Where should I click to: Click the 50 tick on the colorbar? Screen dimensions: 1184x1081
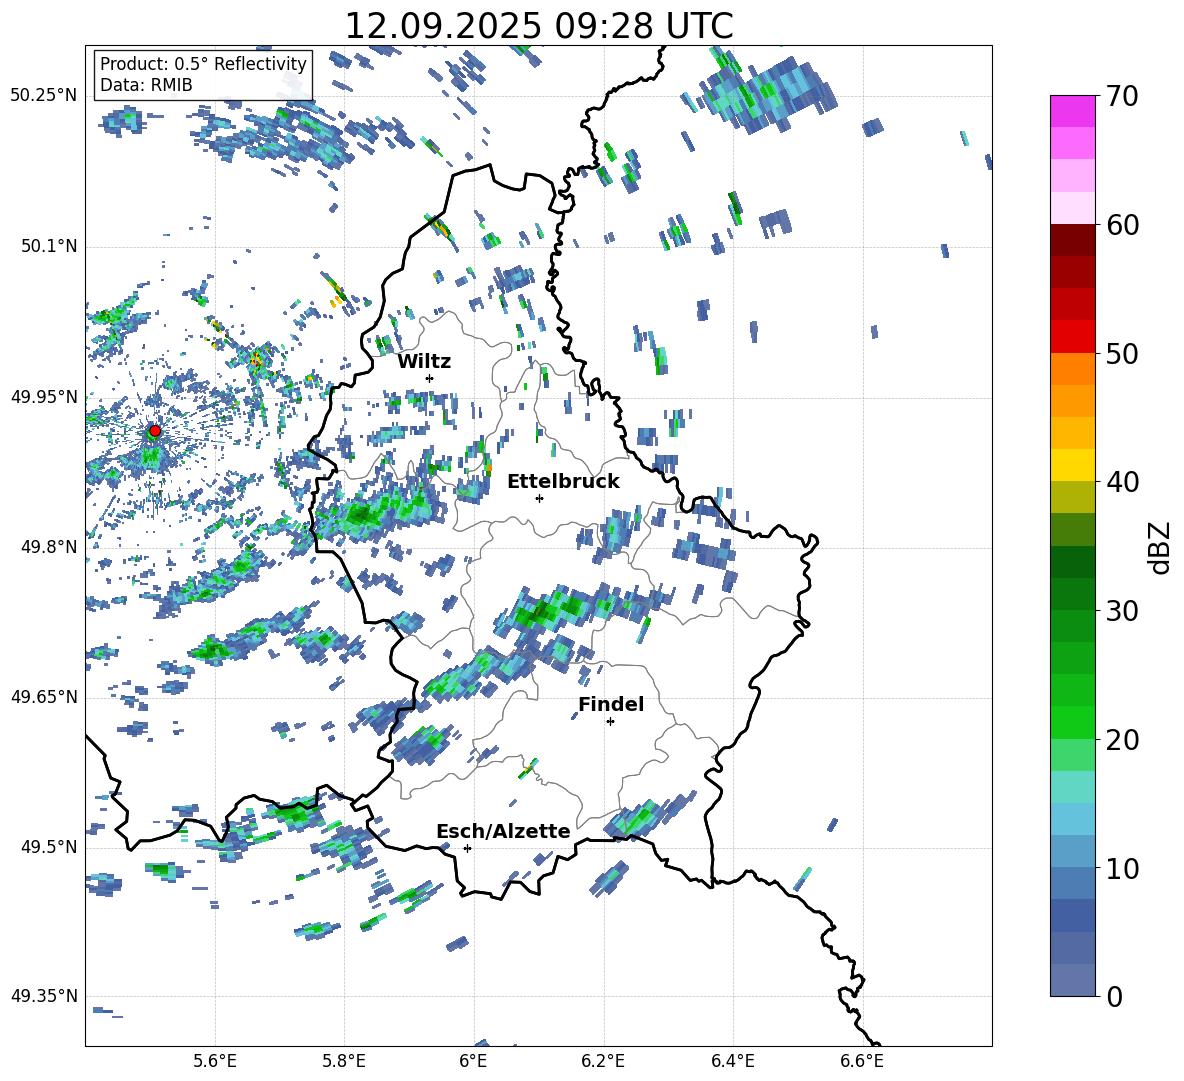(x=1122, y=353)
